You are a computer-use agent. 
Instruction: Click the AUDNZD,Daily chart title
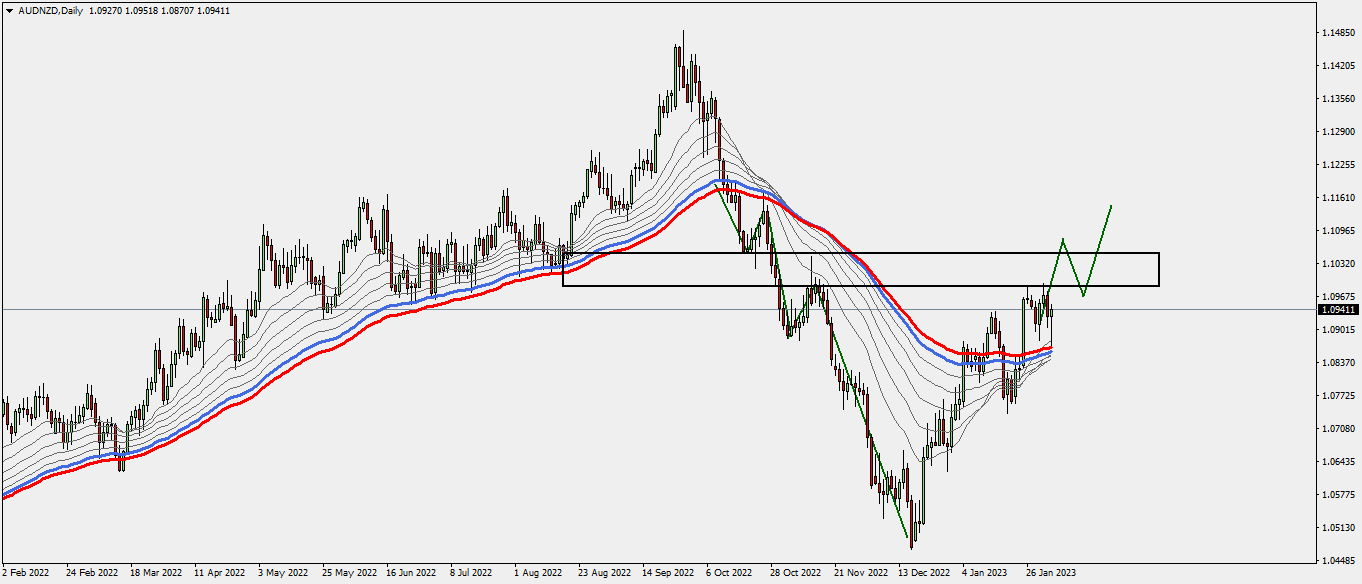(x=51, y=10)
